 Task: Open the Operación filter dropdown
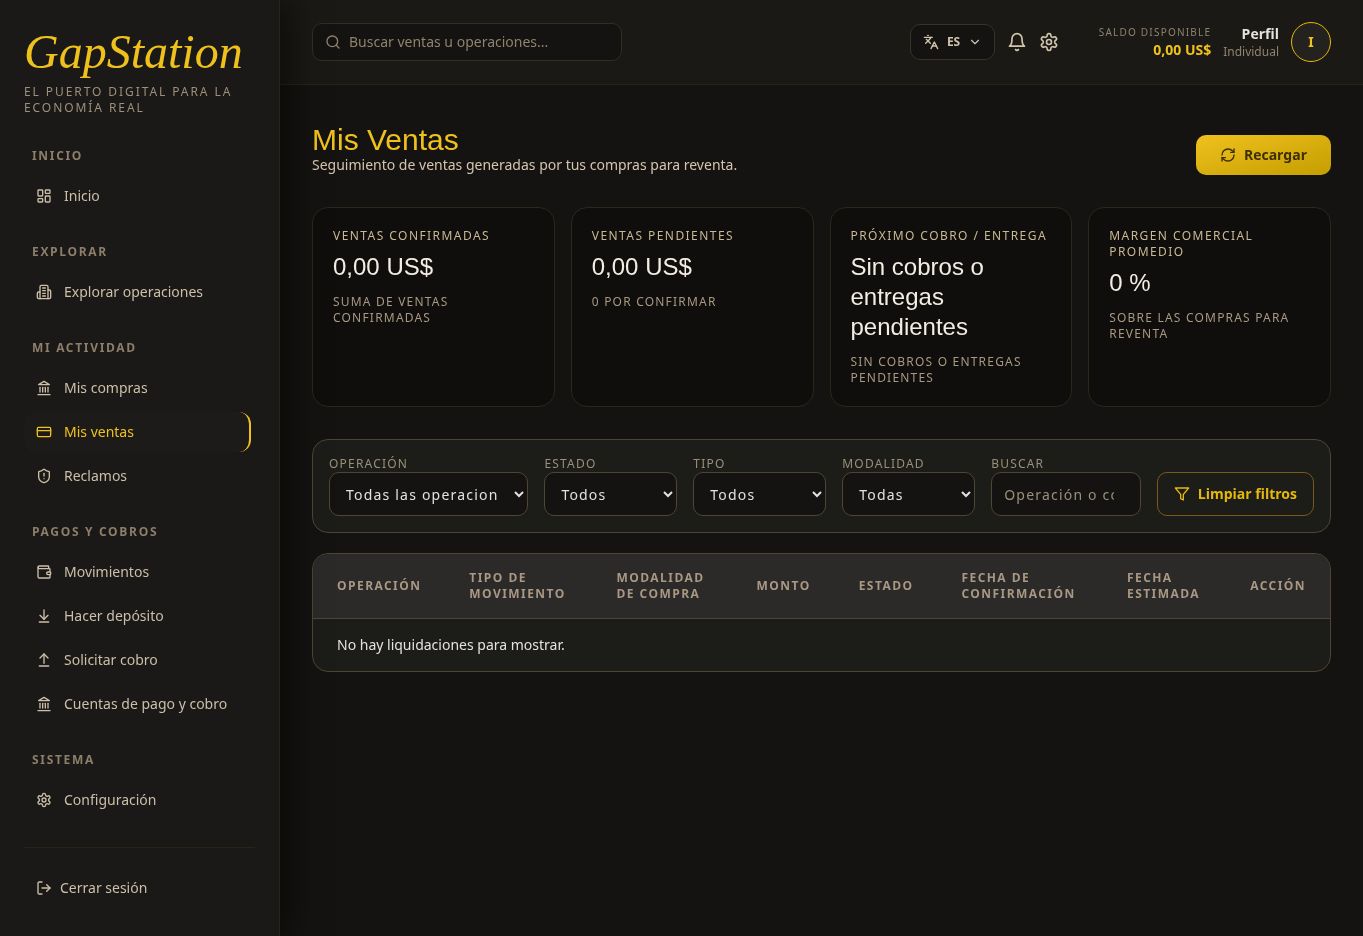(428, 494)
